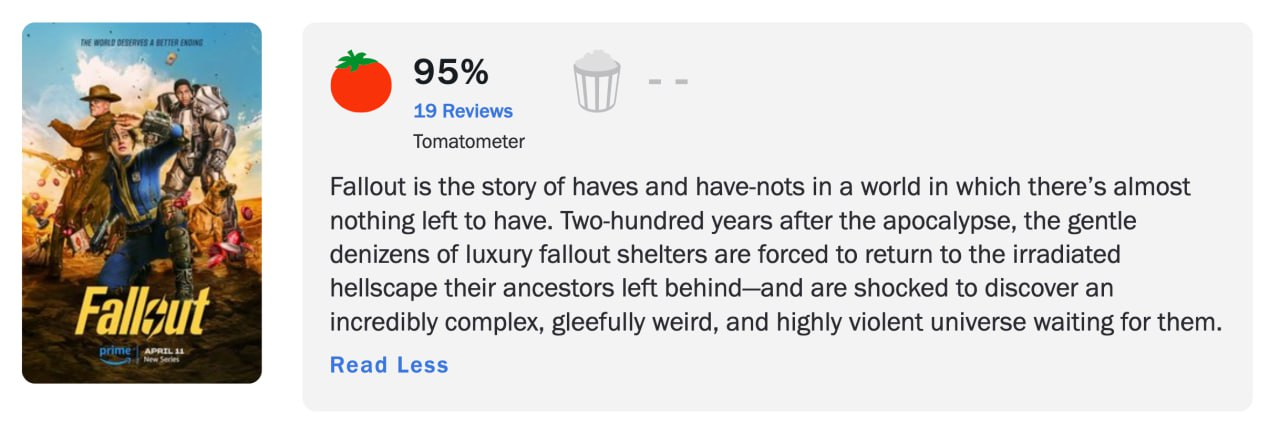The width and height of the screenshot is (1280, 446).
Task: Click the empty popcorn bucket icon
Action: pyautogui.click(x=597, y=82)
